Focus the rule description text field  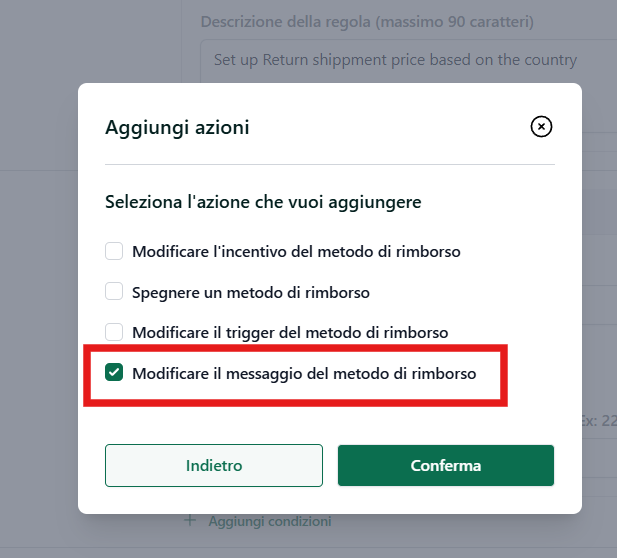[x=408, y=60]
